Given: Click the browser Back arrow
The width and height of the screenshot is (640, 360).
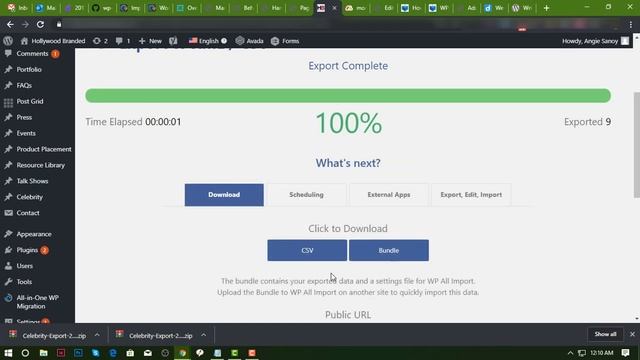Looking at the screenshot, I should pos(10,24).
